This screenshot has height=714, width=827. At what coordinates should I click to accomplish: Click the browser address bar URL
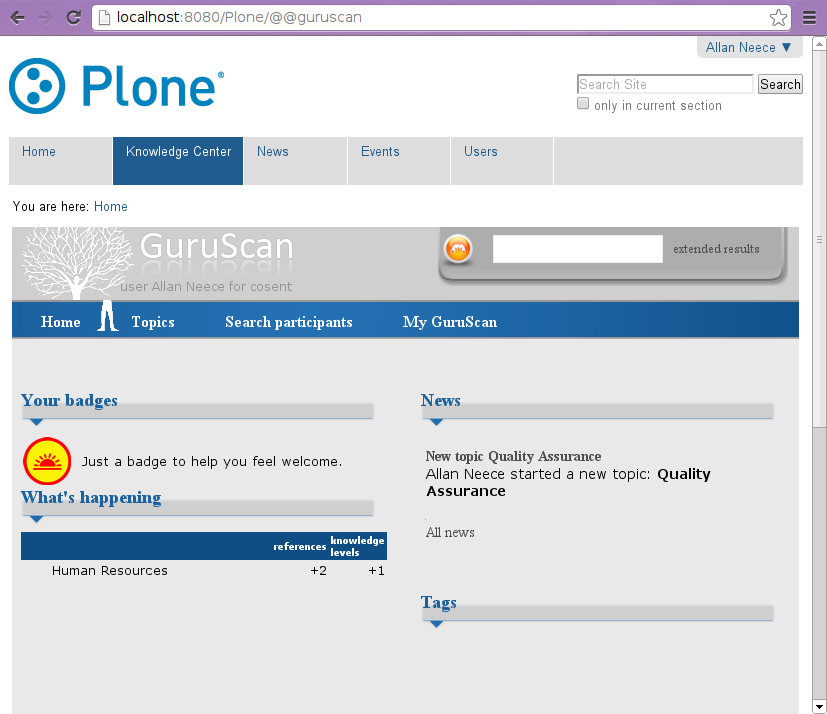click(x=239, y=17)
